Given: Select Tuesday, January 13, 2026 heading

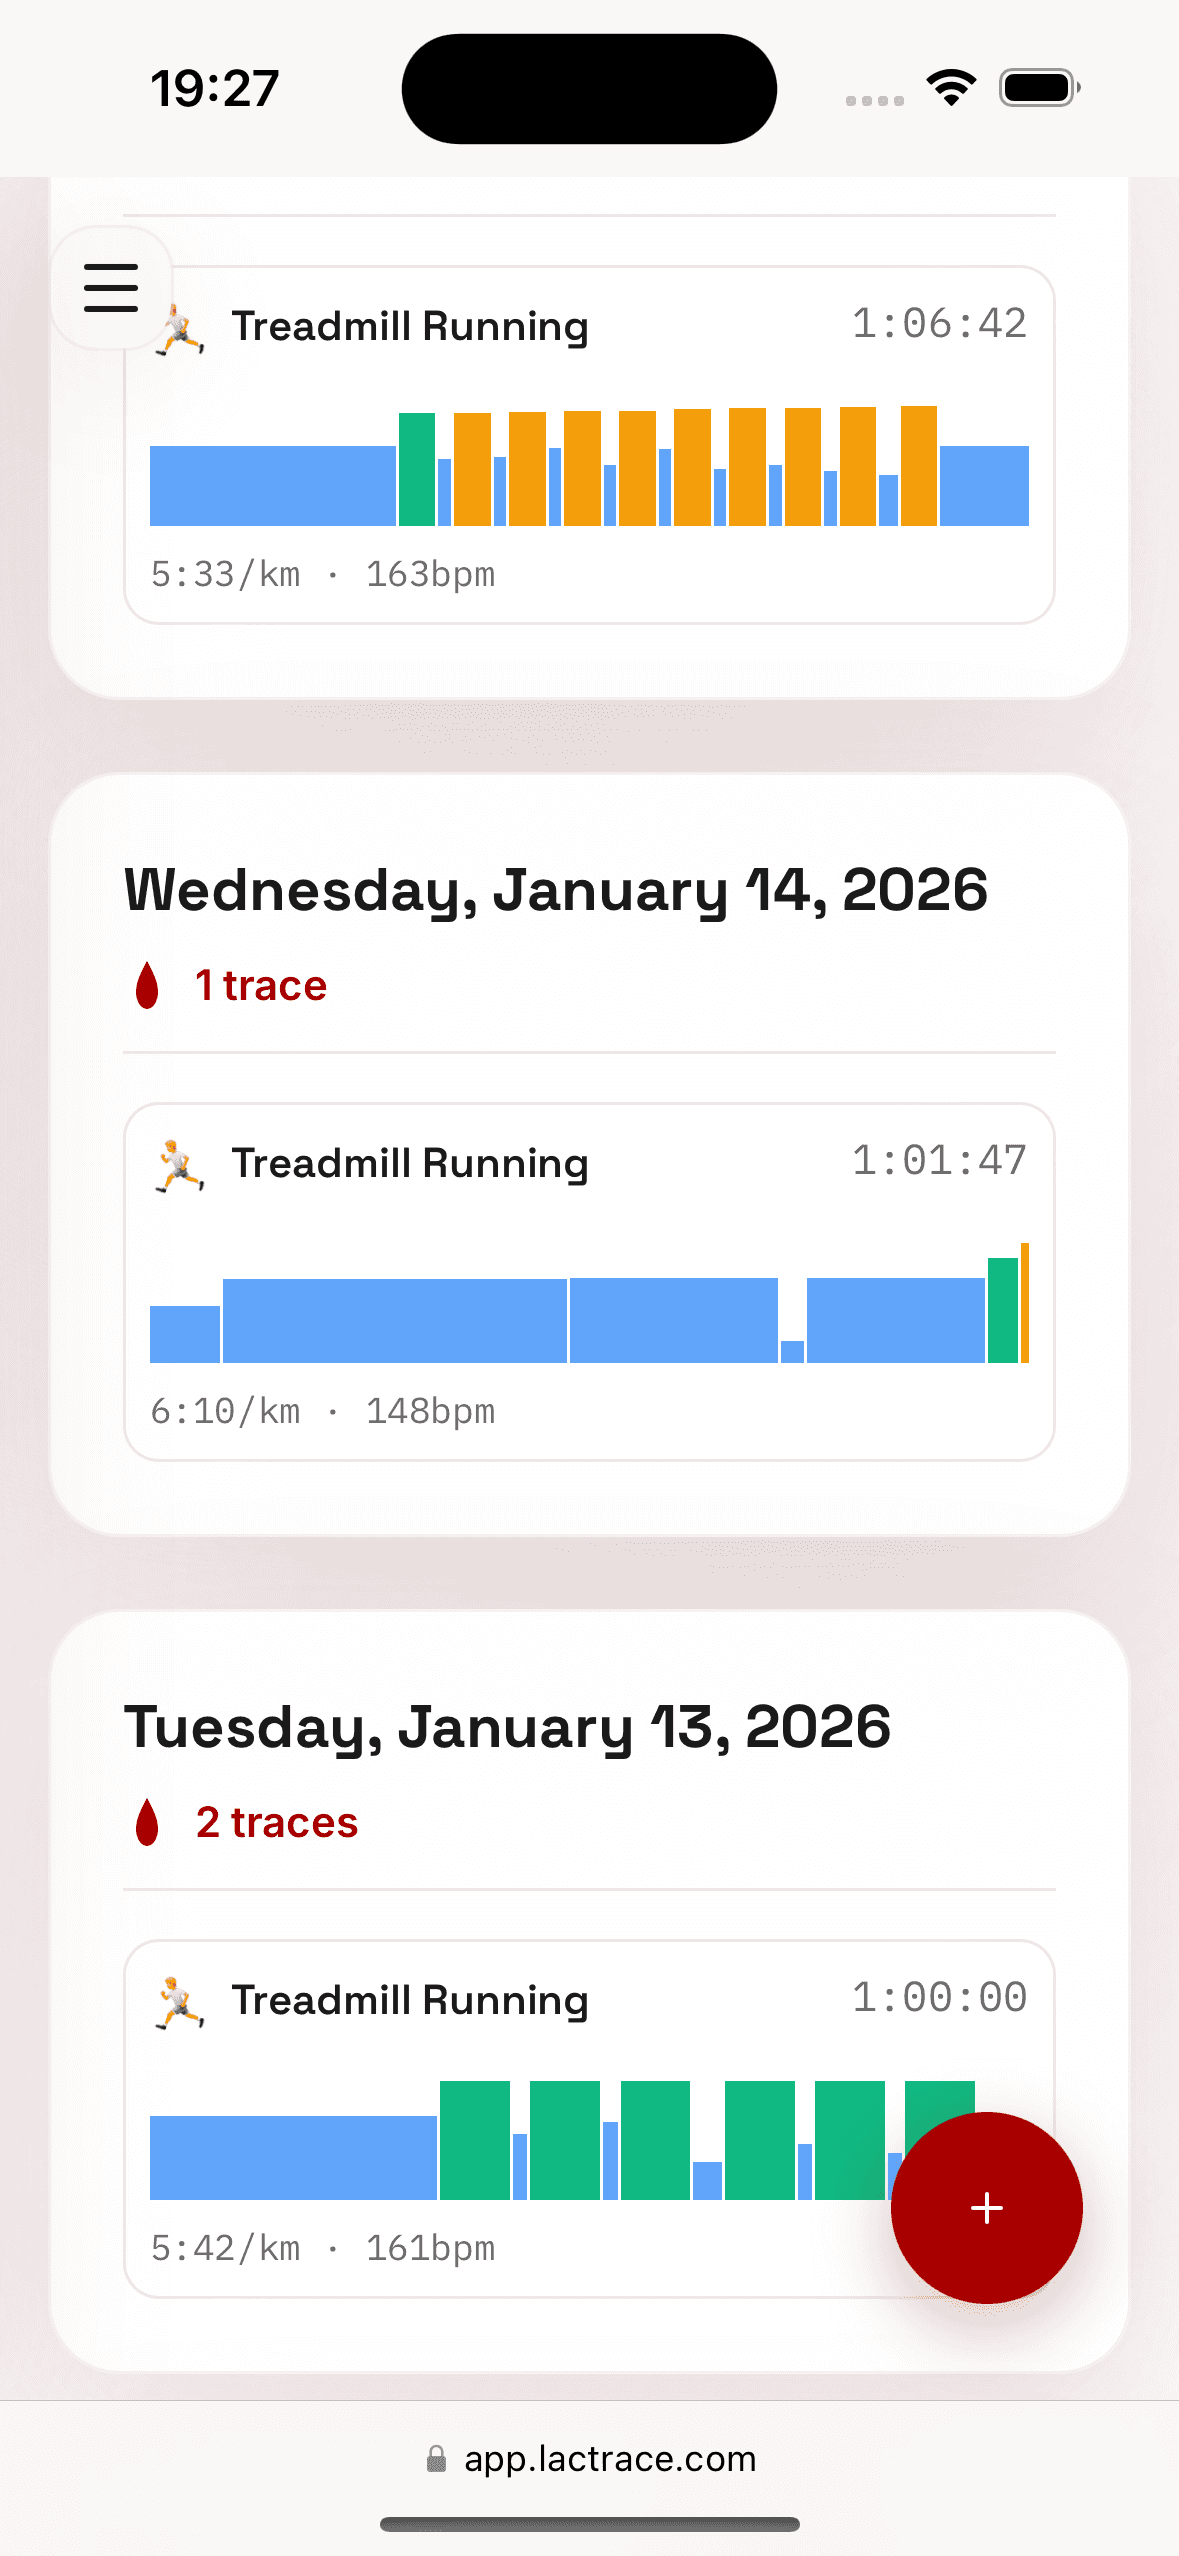Looking at the screenshot, I should [x=507, y=1727].
